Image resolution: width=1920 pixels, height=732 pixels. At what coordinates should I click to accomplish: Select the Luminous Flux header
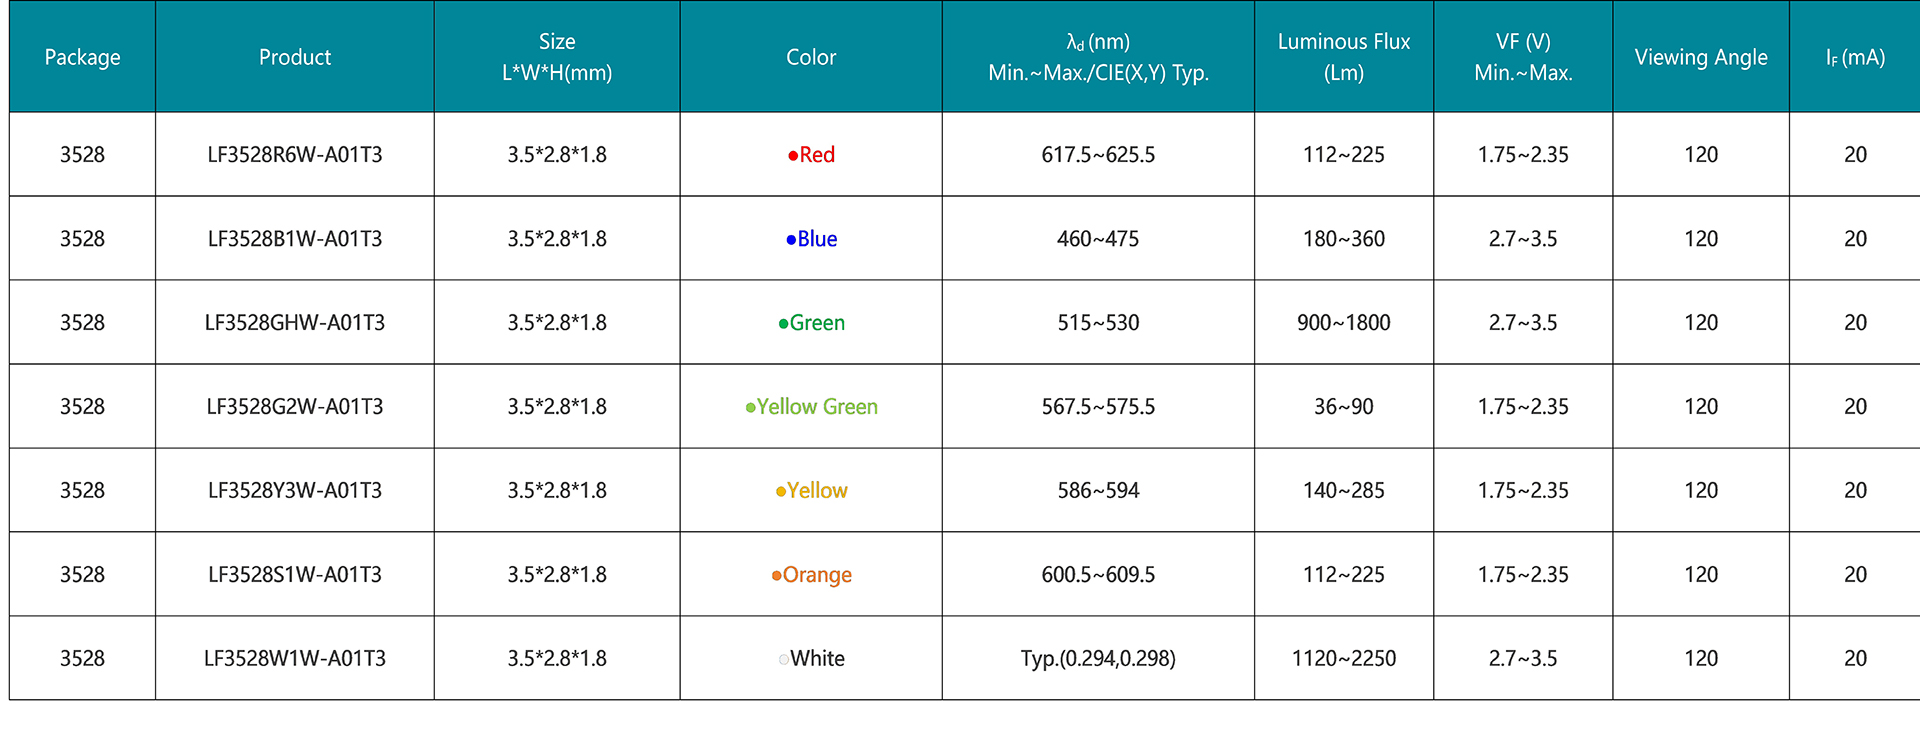[x=1343, y=57]
